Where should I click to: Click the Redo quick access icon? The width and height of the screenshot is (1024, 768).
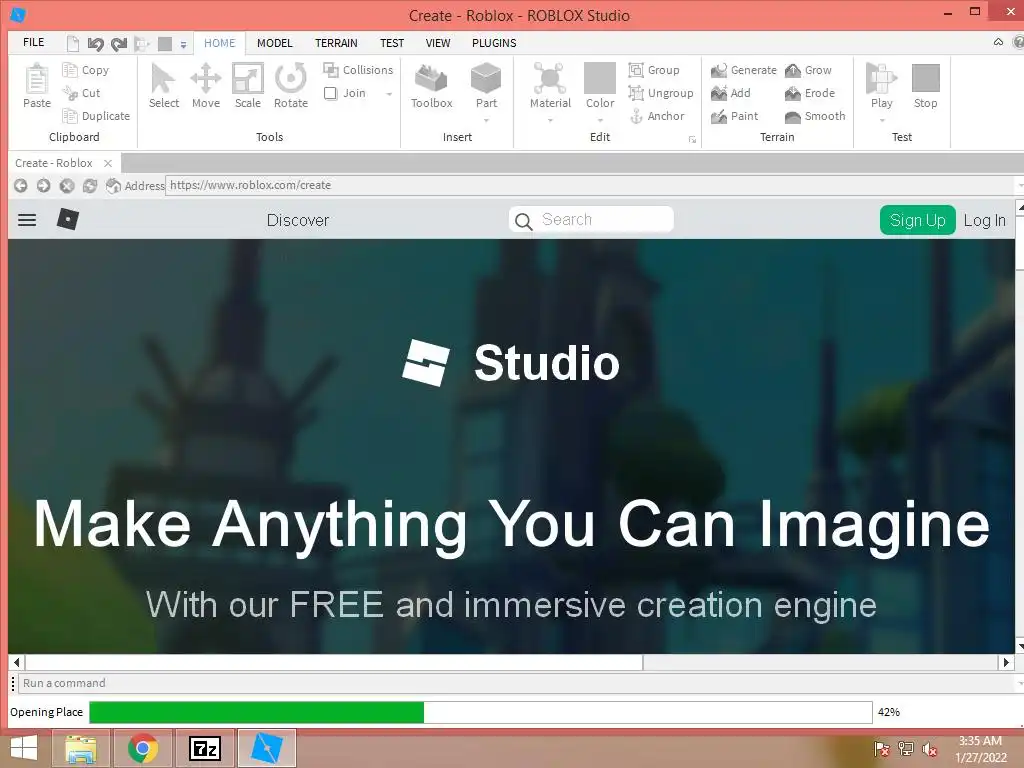click(119, 44)
